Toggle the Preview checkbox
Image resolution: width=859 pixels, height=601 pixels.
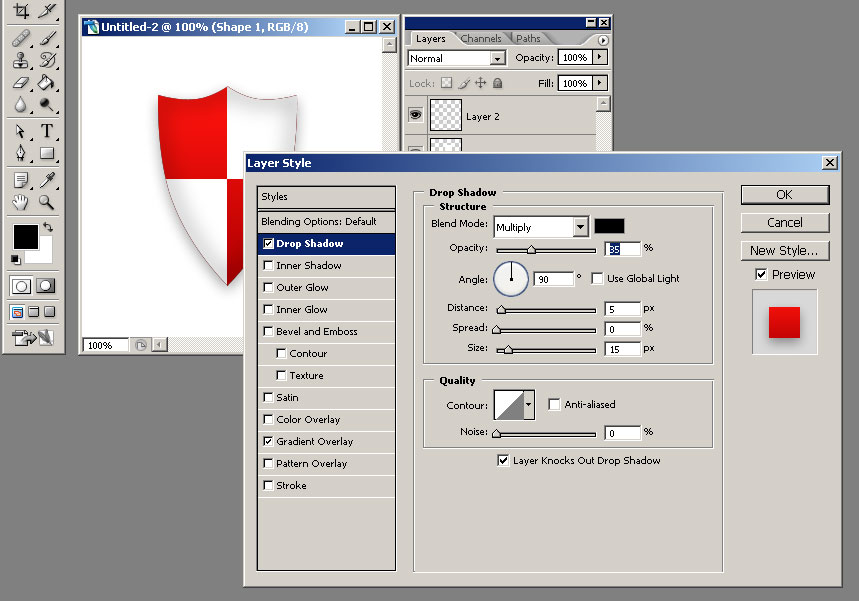pyautogui.click(x=761, y=274)
